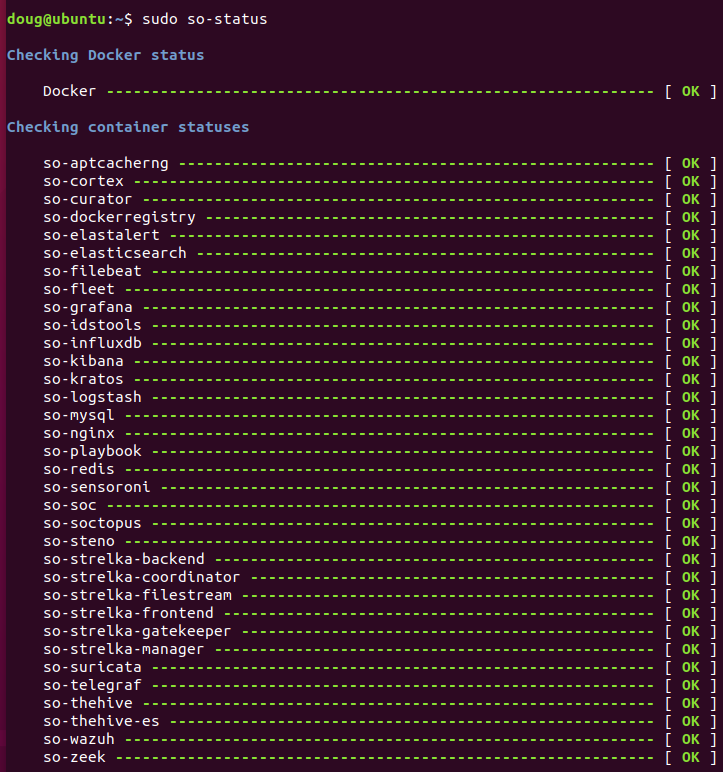The width and height of the screenshot is (723, 772).
Task: Click the so-logstash container name
Action: coord(92,398)
